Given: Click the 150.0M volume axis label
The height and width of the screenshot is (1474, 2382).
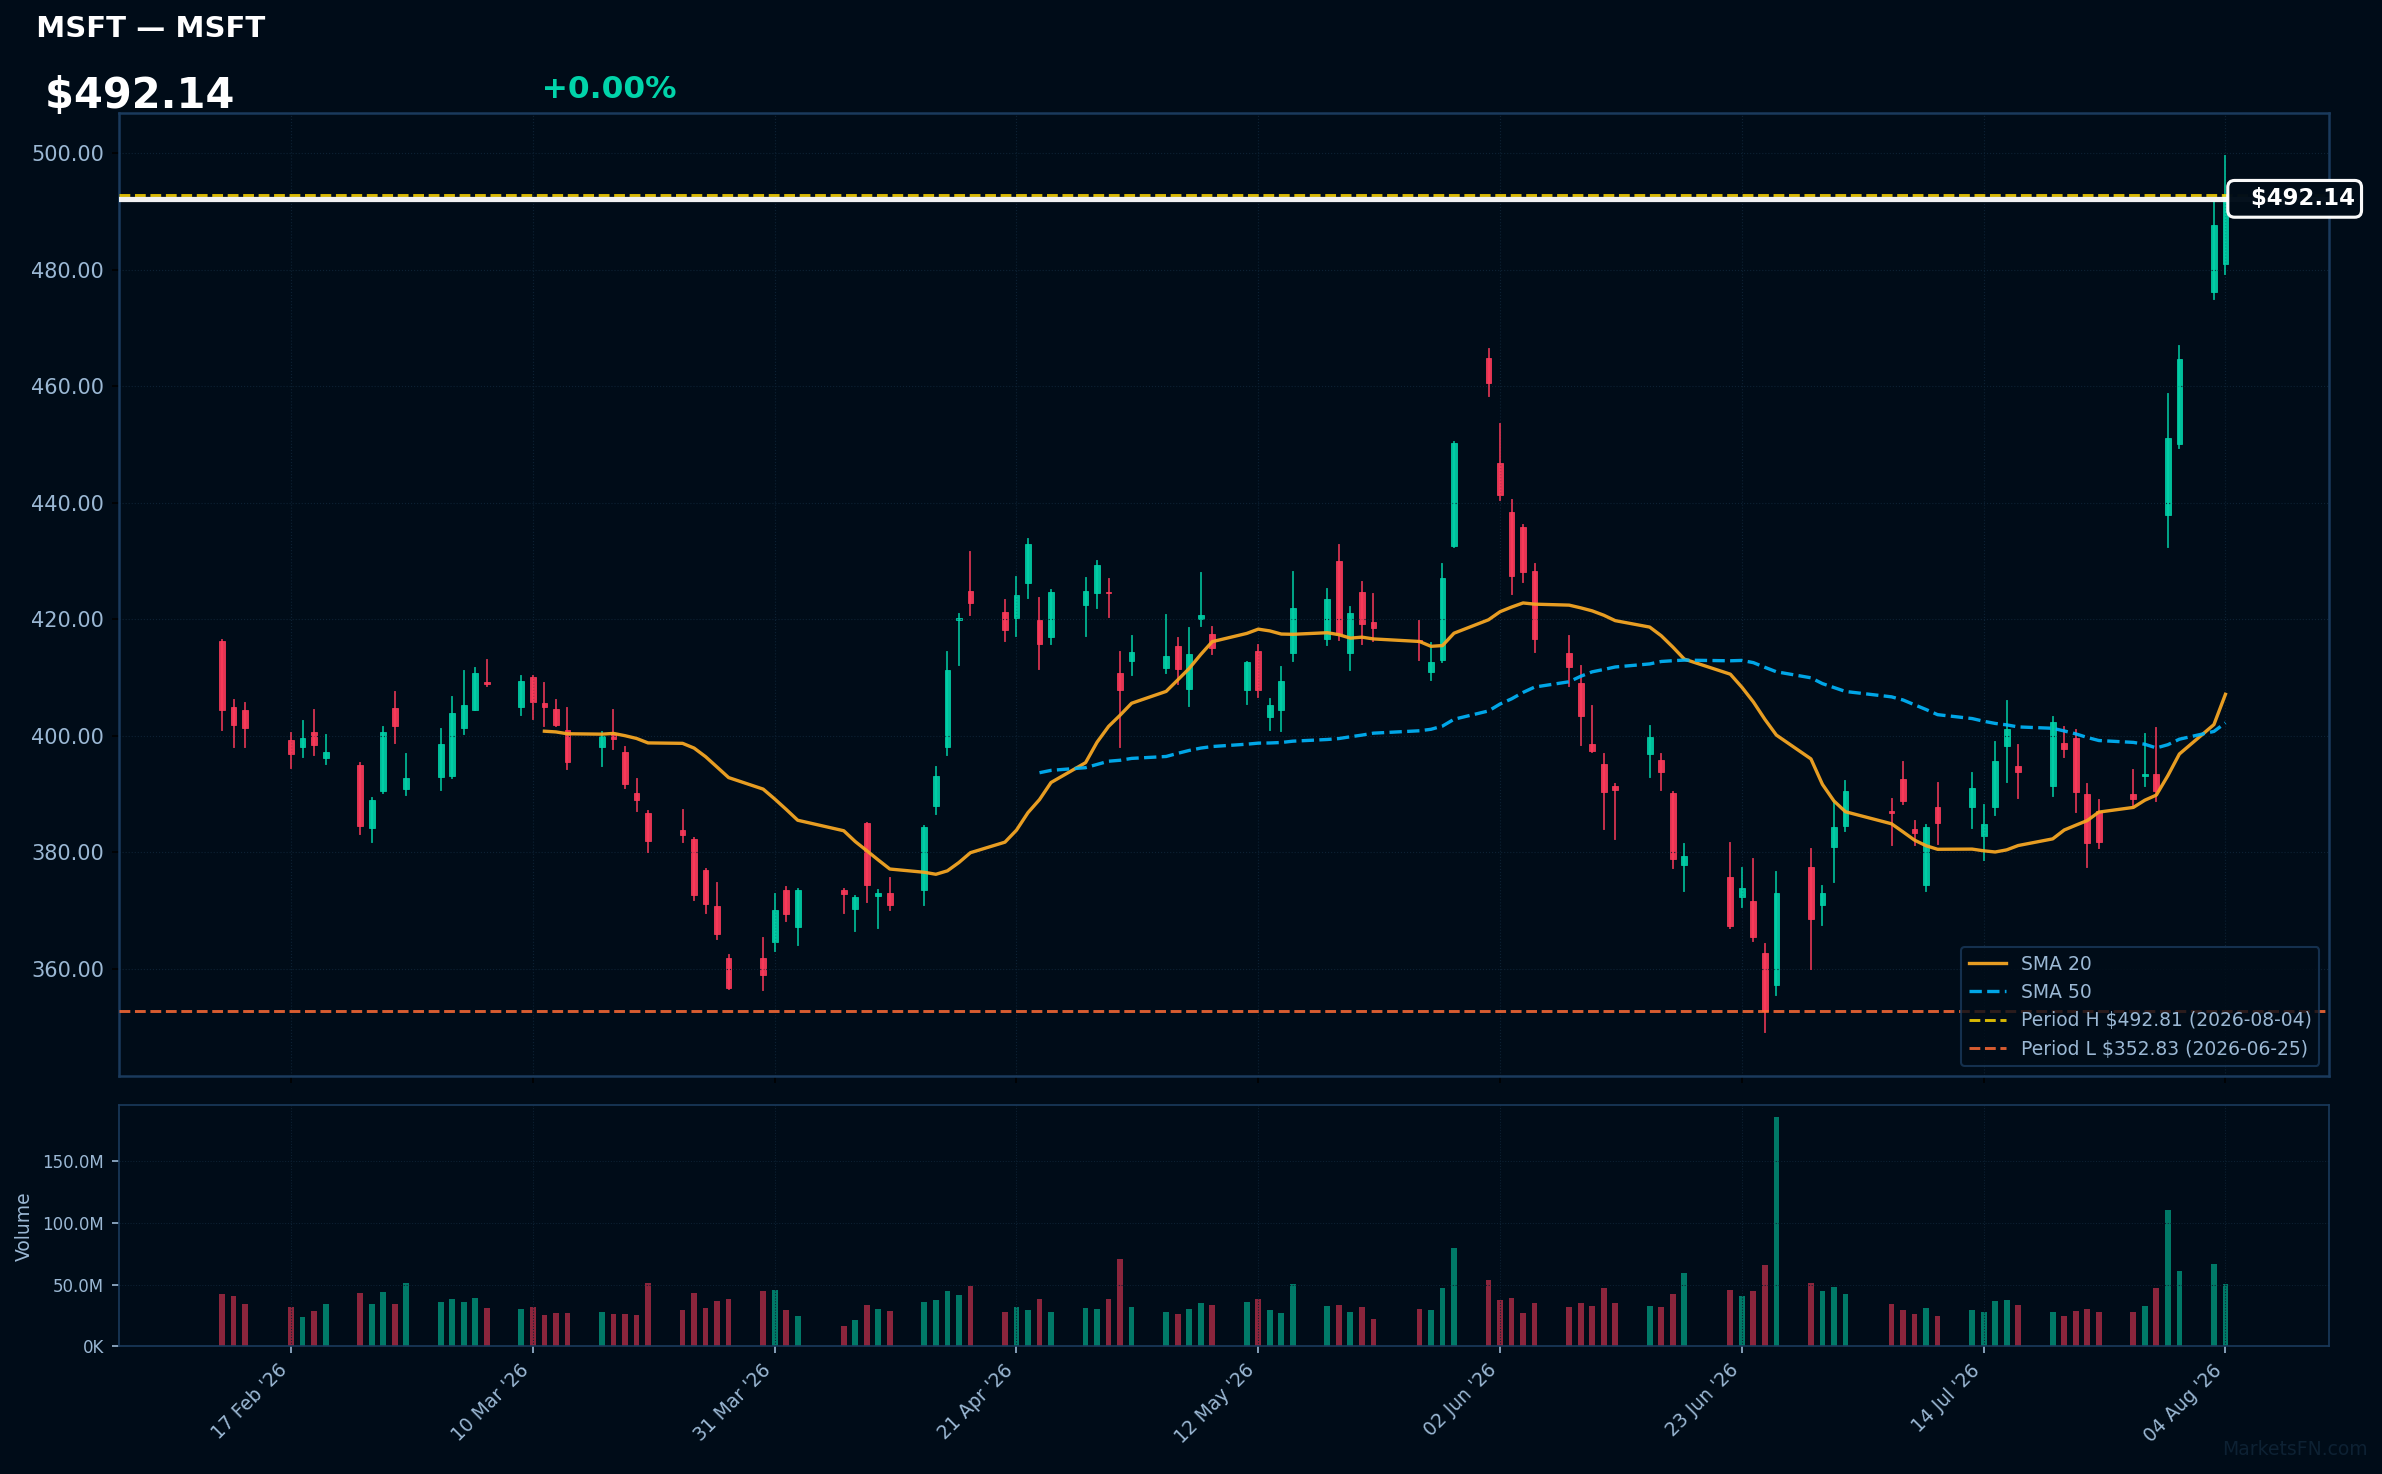Looking at the screenshot, I should tap(73, 1162).
